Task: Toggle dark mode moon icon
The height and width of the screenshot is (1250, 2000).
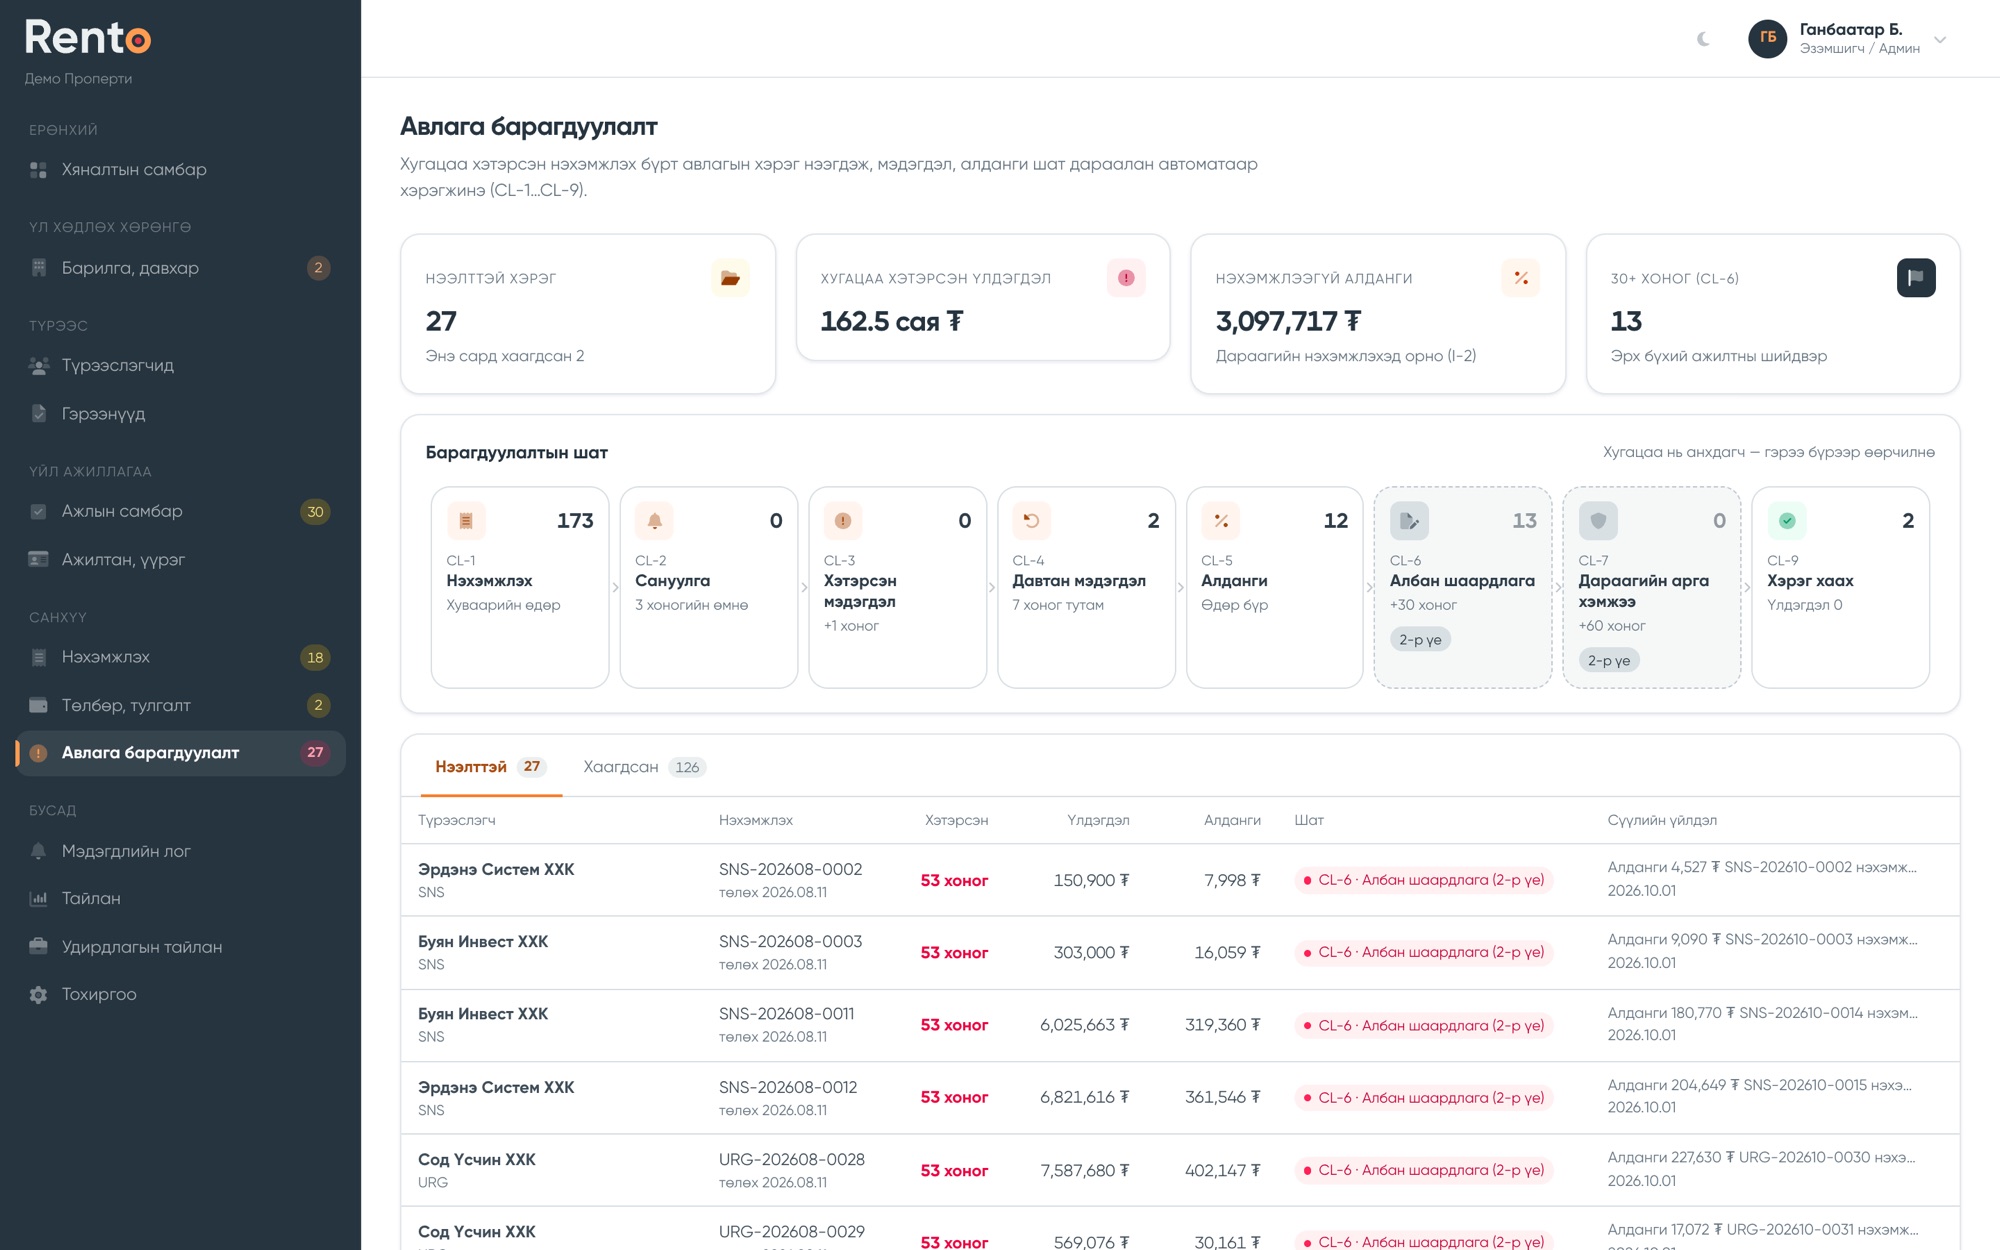Action: tap(1703, 39)
